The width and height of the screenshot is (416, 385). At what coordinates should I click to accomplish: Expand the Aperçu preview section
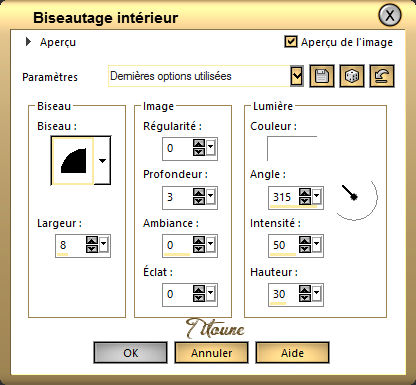pyautogui.click(x=29, y=42)
